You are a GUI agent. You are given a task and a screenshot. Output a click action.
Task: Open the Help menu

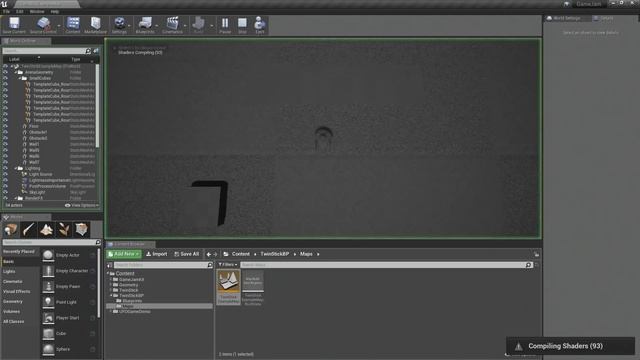click(x=55, y=12)
